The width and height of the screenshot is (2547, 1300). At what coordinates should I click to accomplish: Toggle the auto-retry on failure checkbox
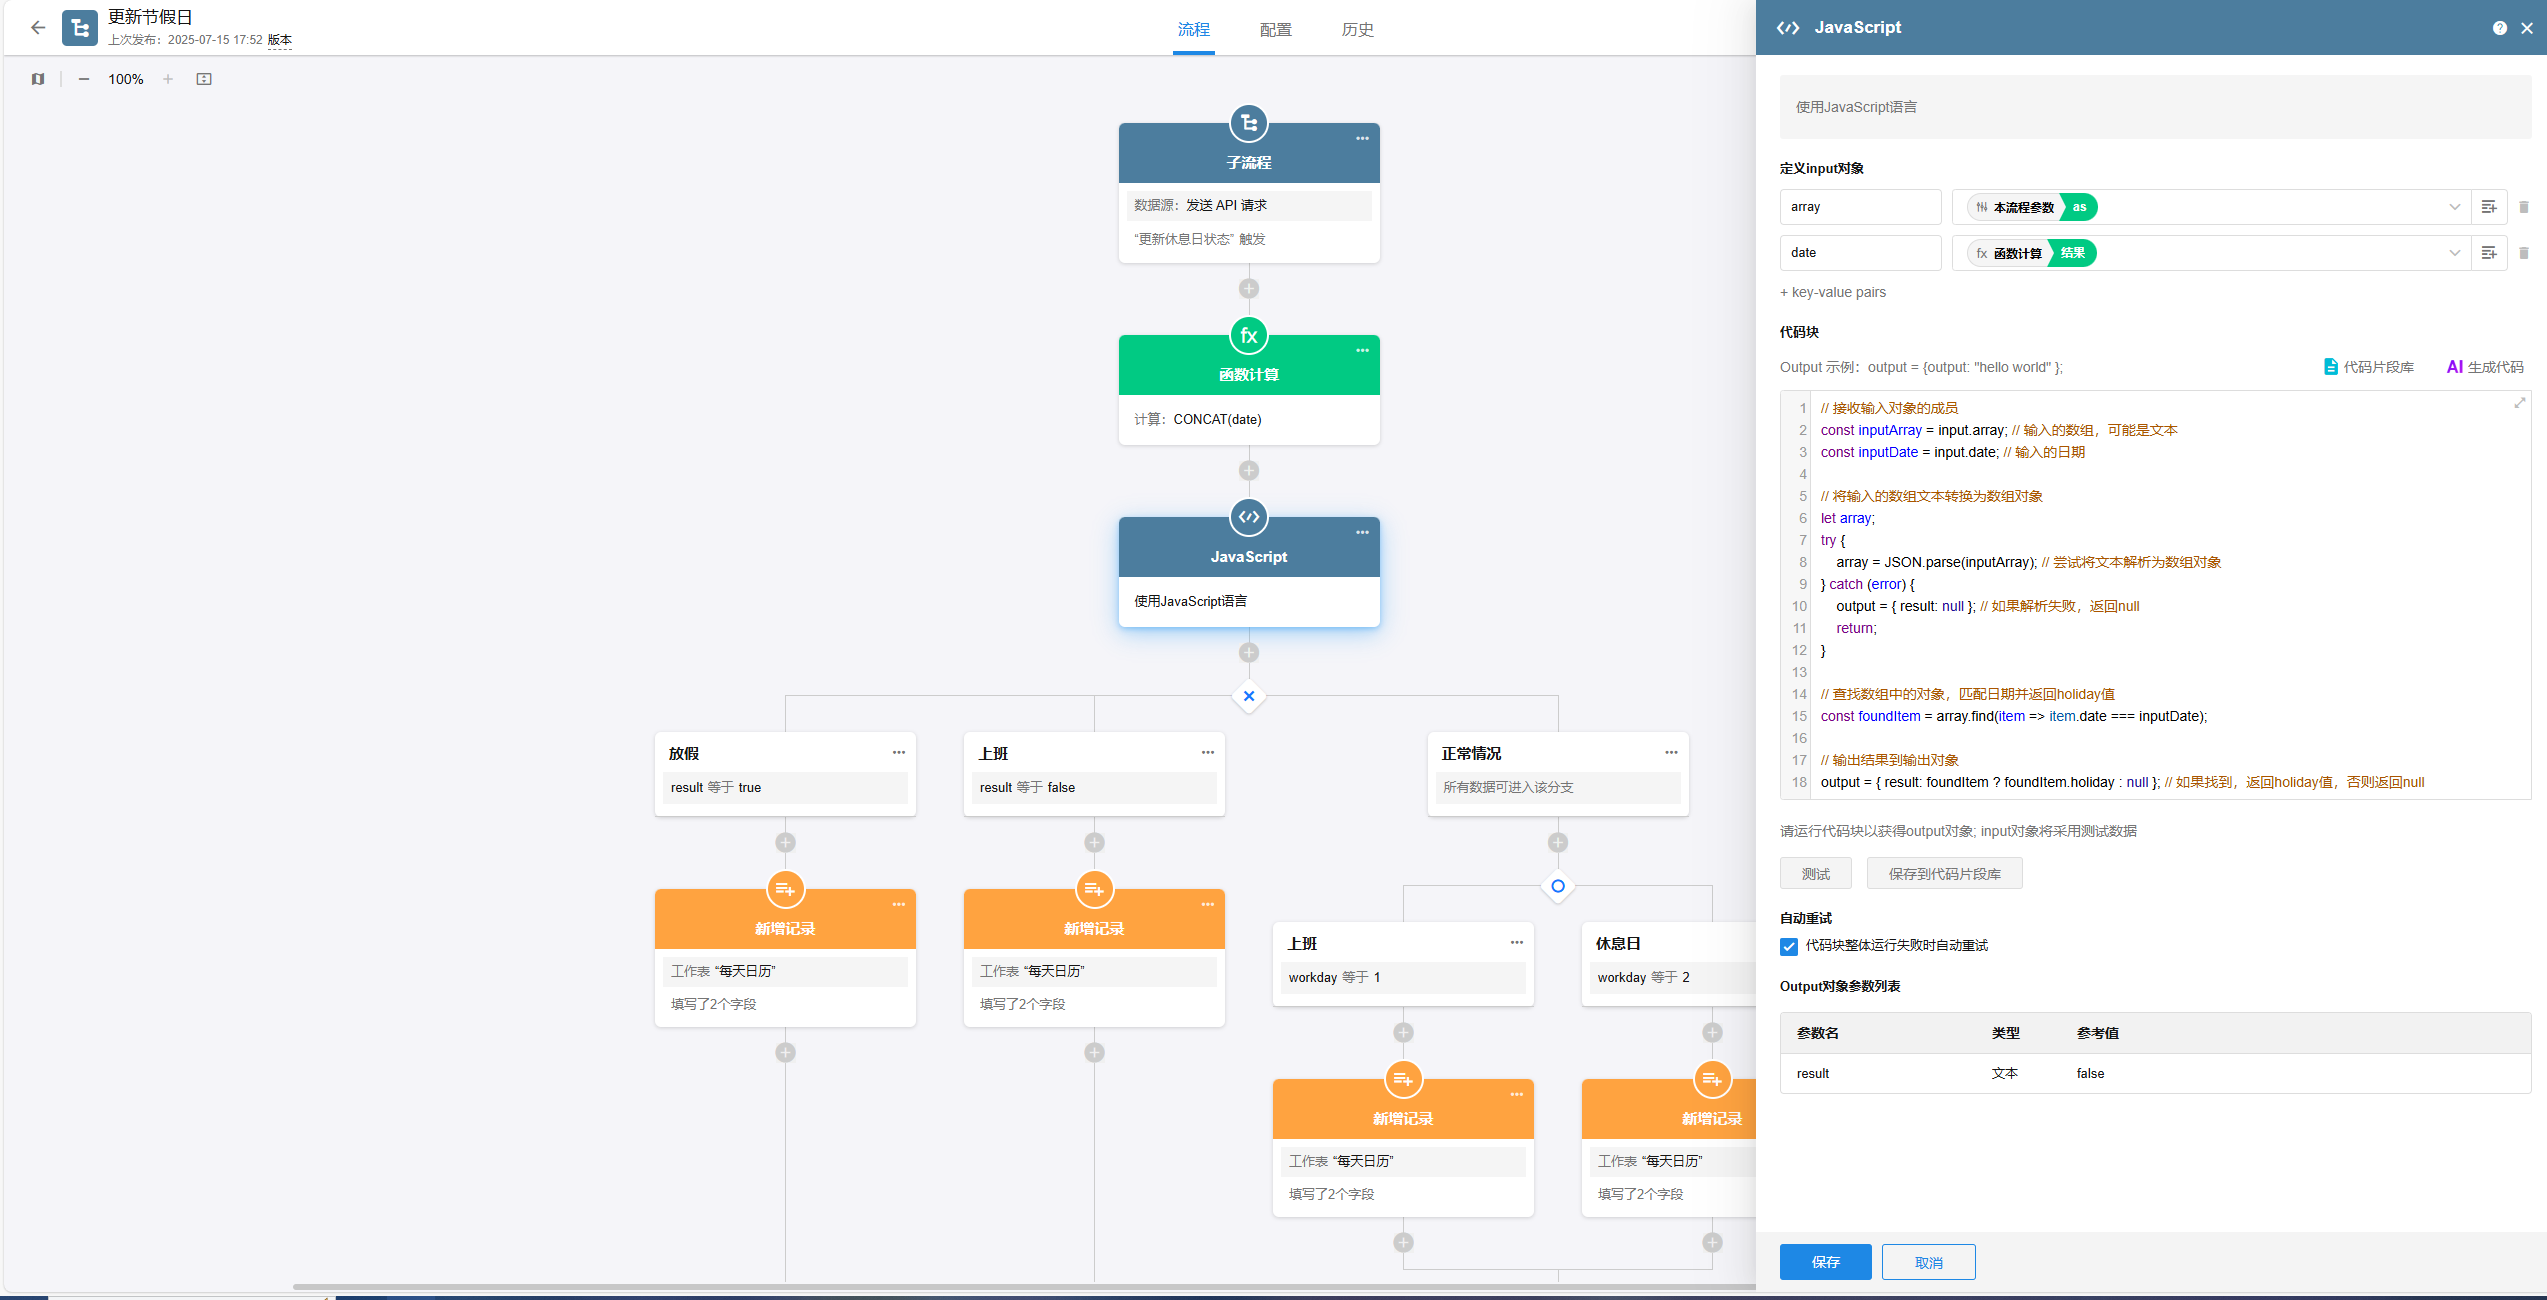click(x=1789, y=946)
